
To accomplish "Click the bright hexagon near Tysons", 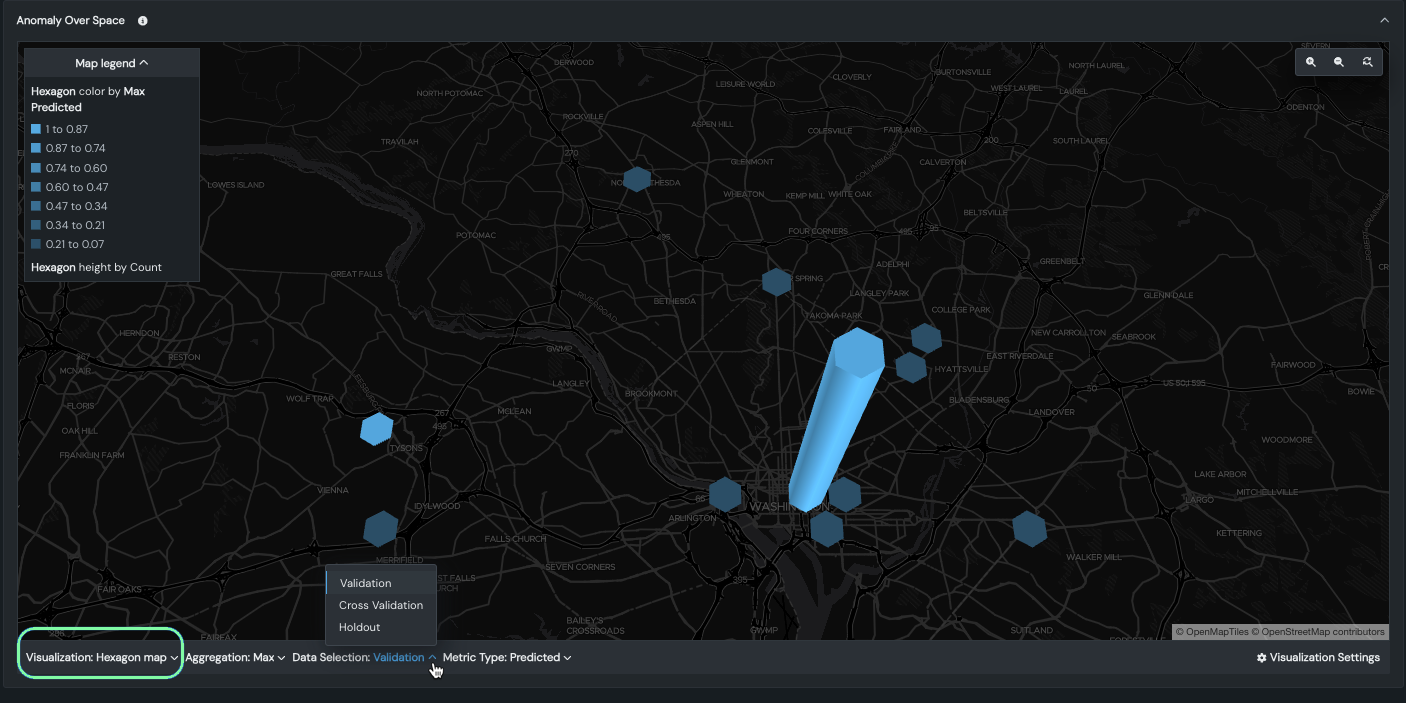I will click(x=376, y=429).
